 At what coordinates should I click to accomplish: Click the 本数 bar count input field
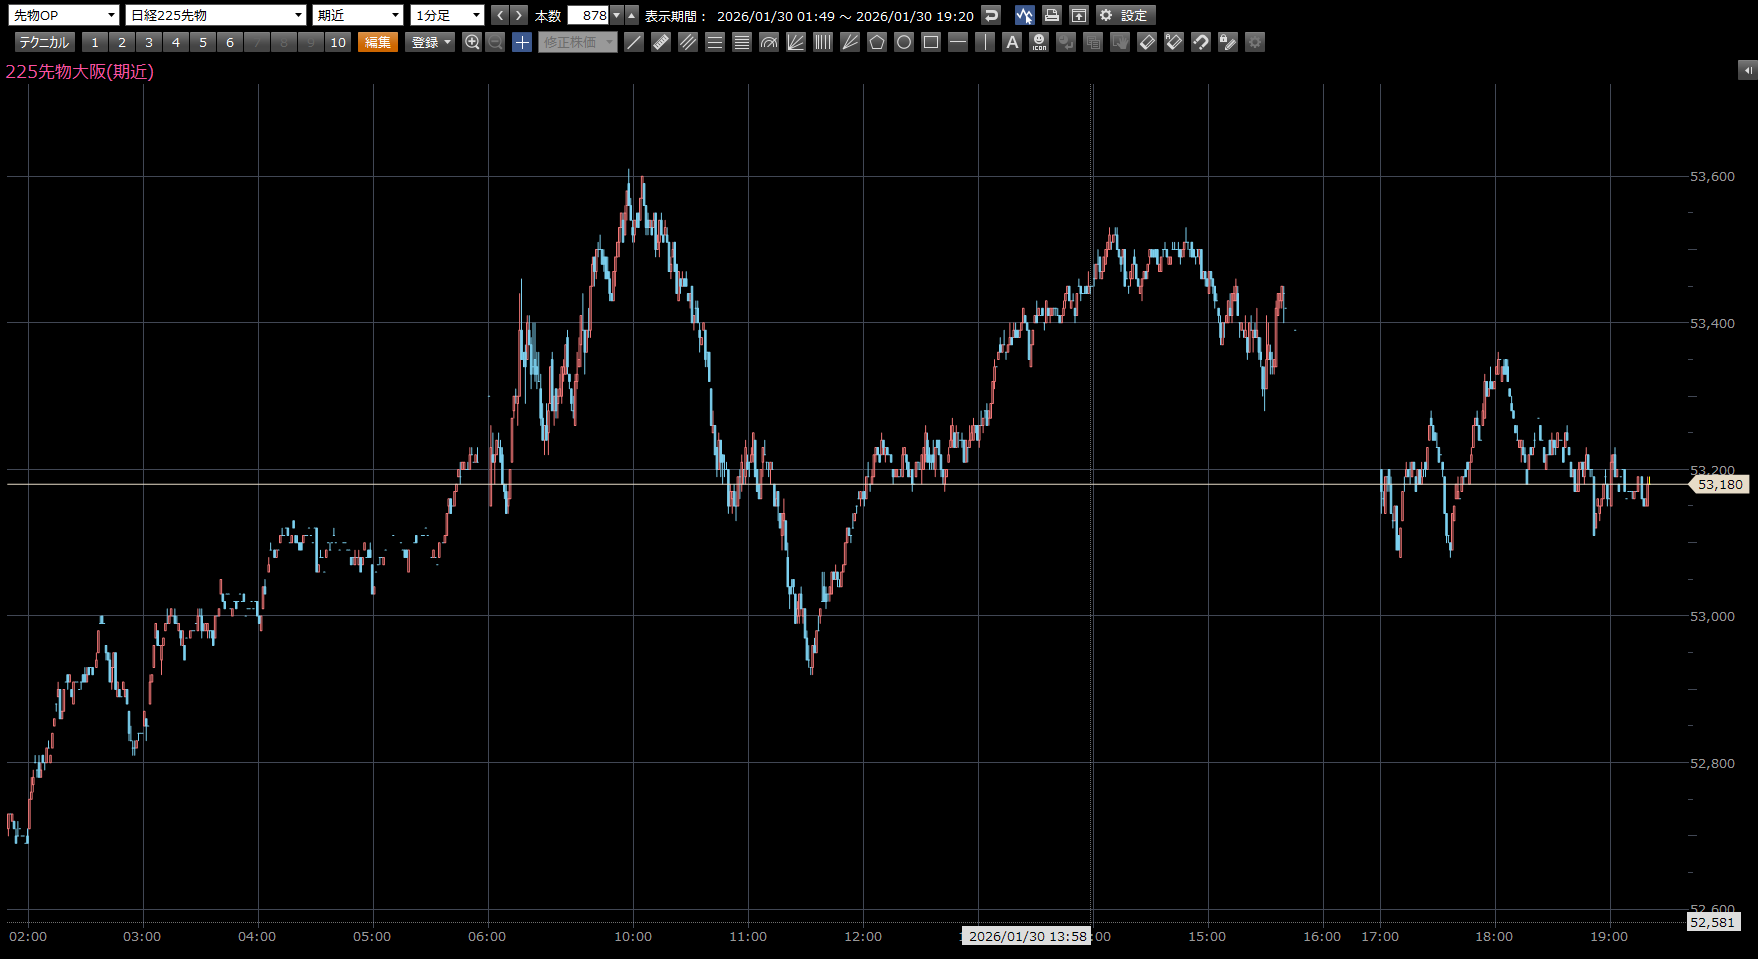pos(588,15)
